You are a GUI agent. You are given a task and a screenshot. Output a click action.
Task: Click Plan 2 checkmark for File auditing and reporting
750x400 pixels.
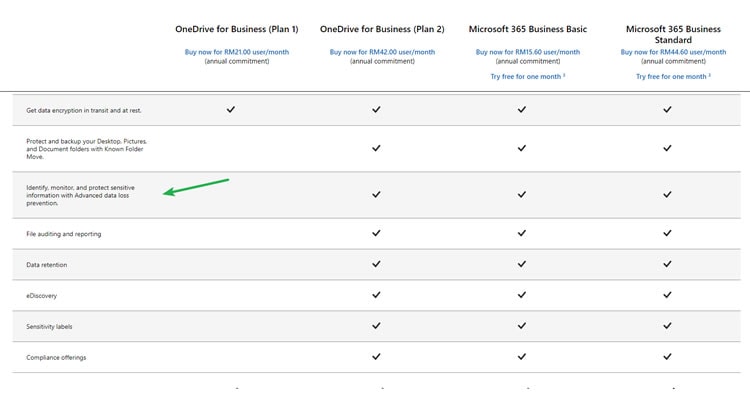(x=376, y=233)
